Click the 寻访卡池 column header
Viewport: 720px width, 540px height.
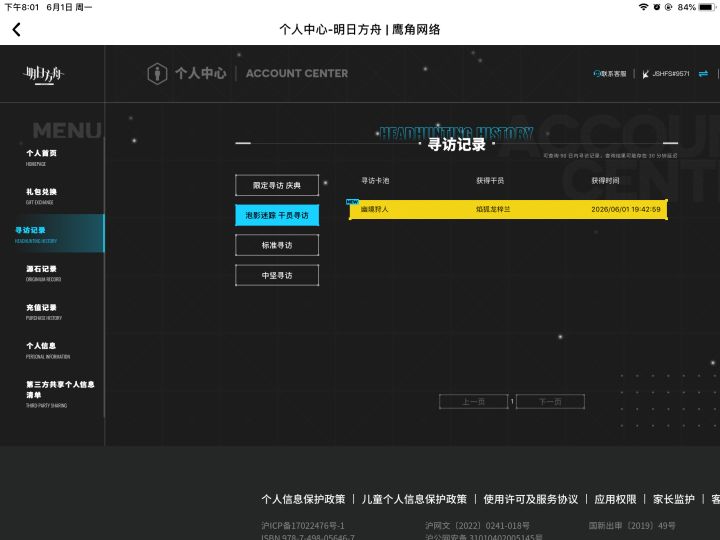(375, 180)
